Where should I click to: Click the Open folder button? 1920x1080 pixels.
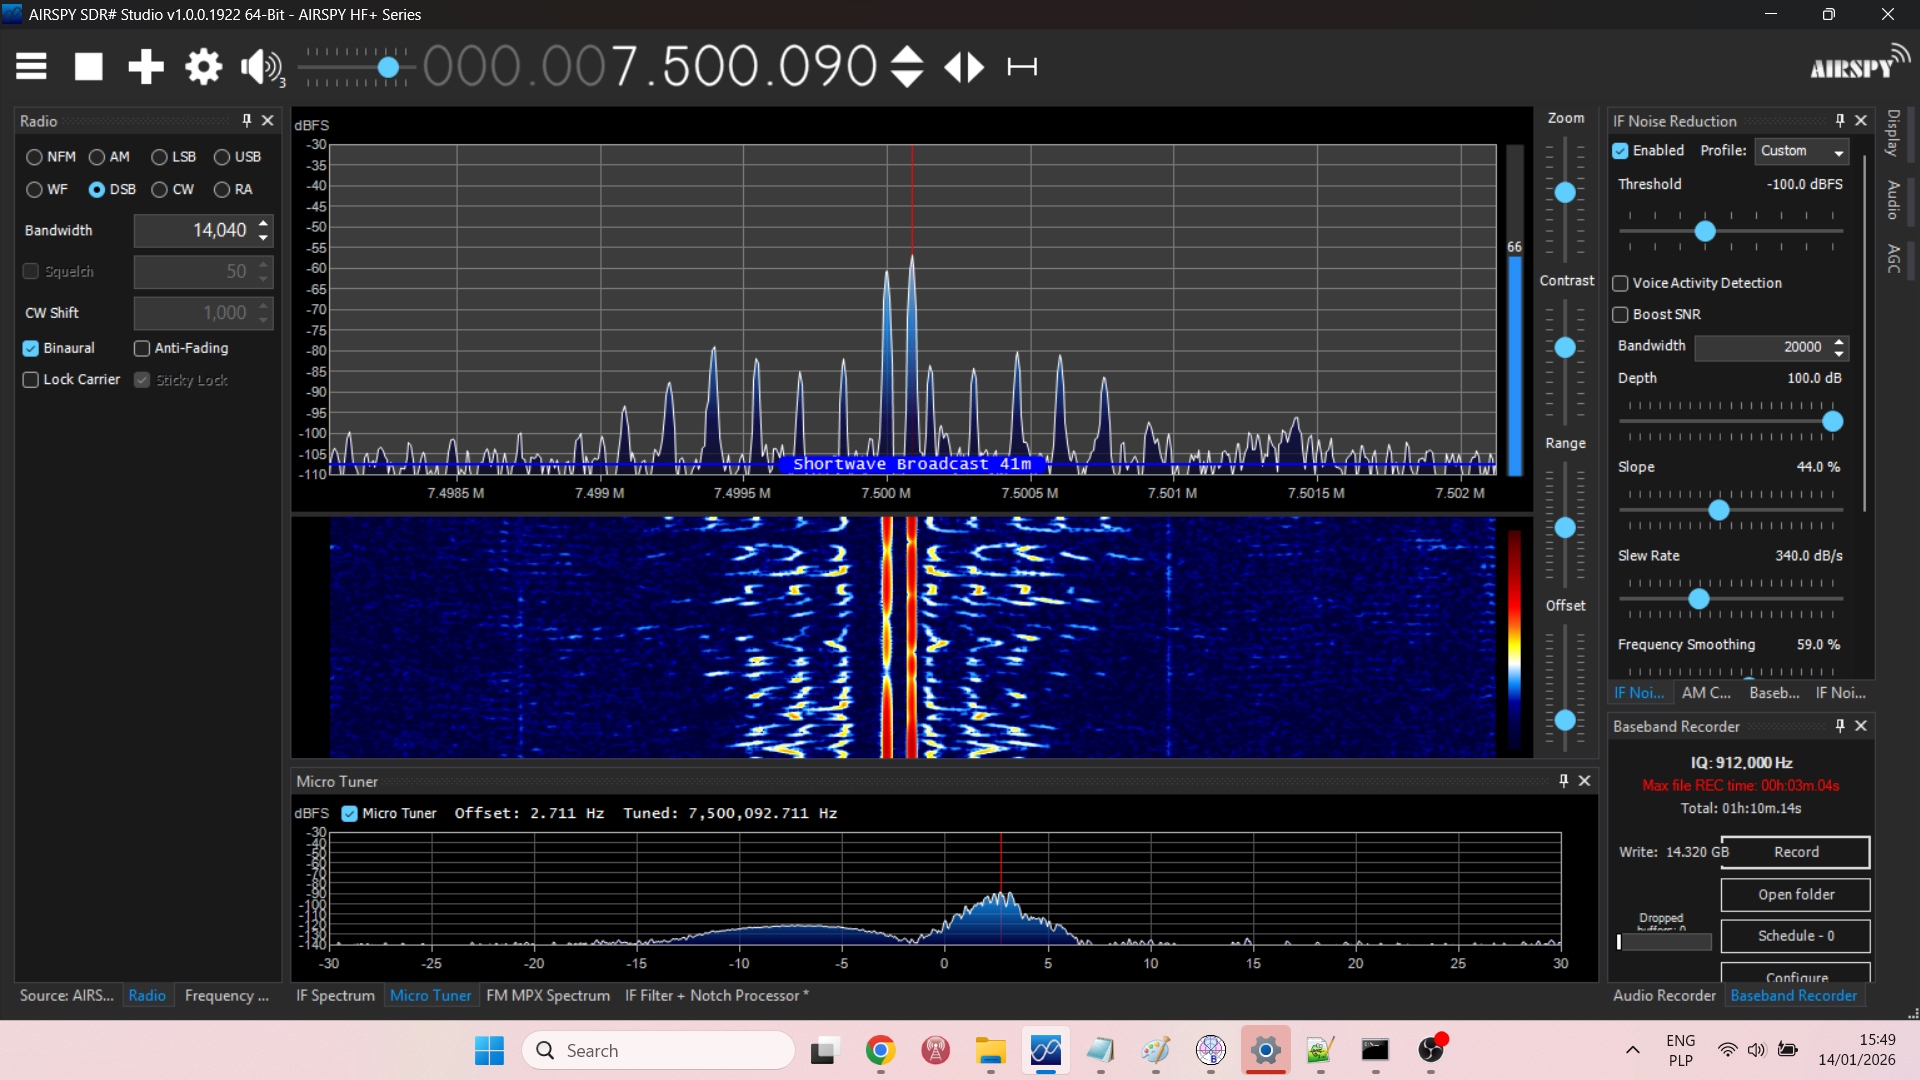1795,894
